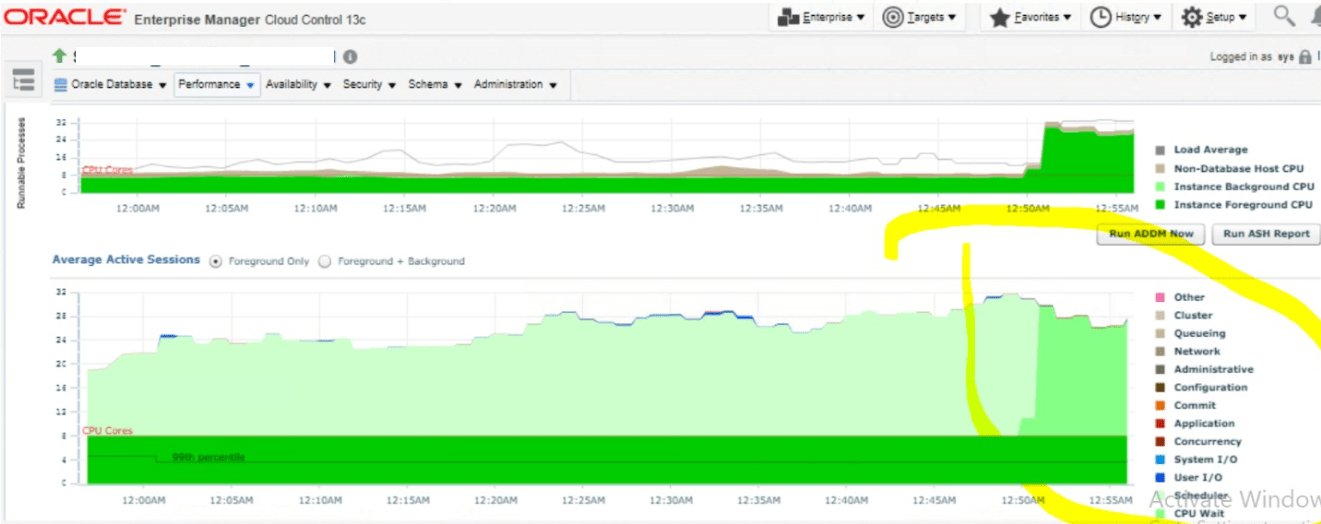Click the green up-status arrow icon
The height and width of the screenshot is (524, 1321).
59,56
